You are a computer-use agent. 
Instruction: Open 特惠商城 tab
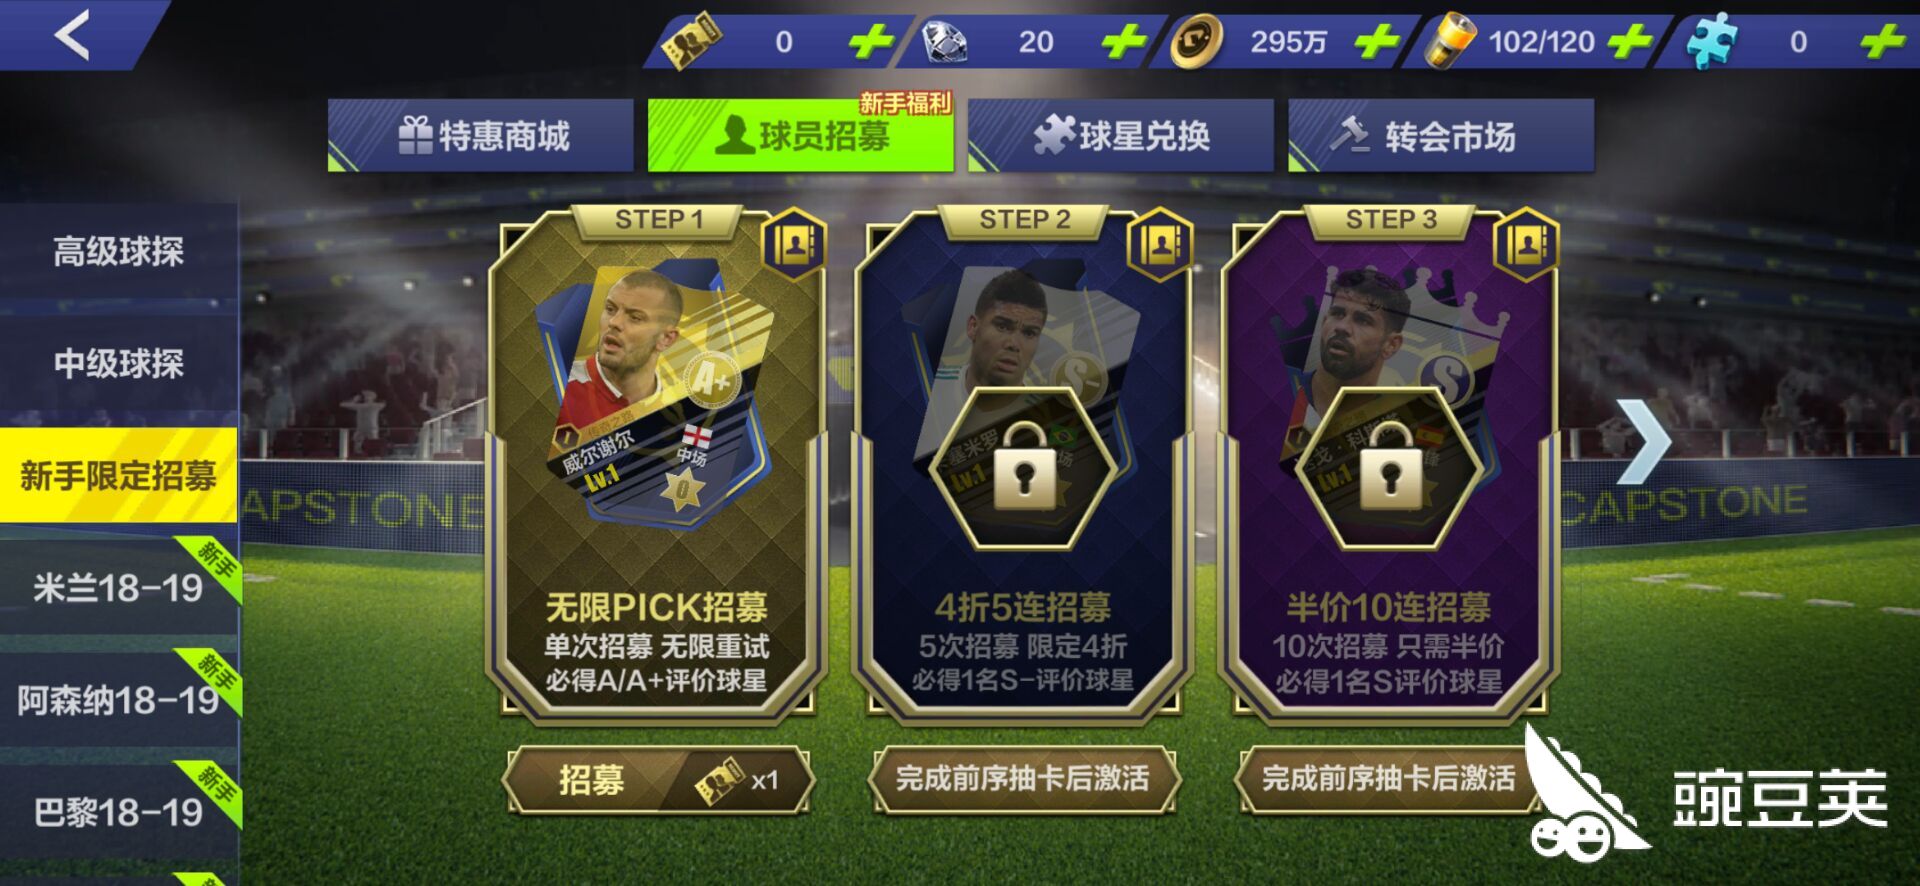[481, 135]
